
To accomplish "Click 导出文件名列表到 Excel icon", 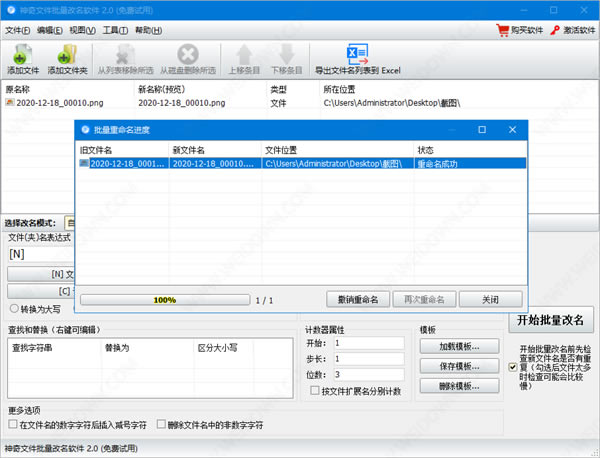I will (357, 54).
